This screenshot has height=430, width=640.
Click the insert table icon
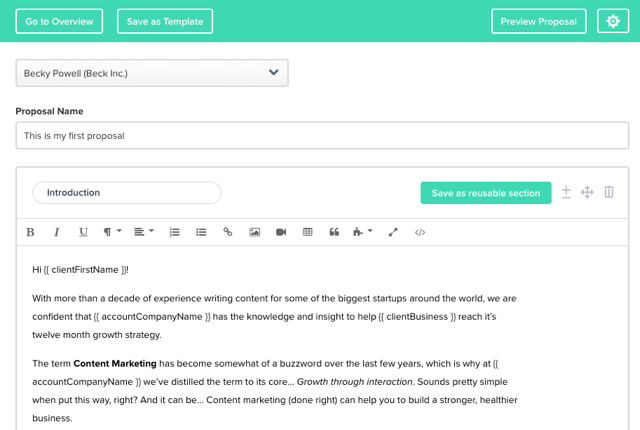click(308, 232)
